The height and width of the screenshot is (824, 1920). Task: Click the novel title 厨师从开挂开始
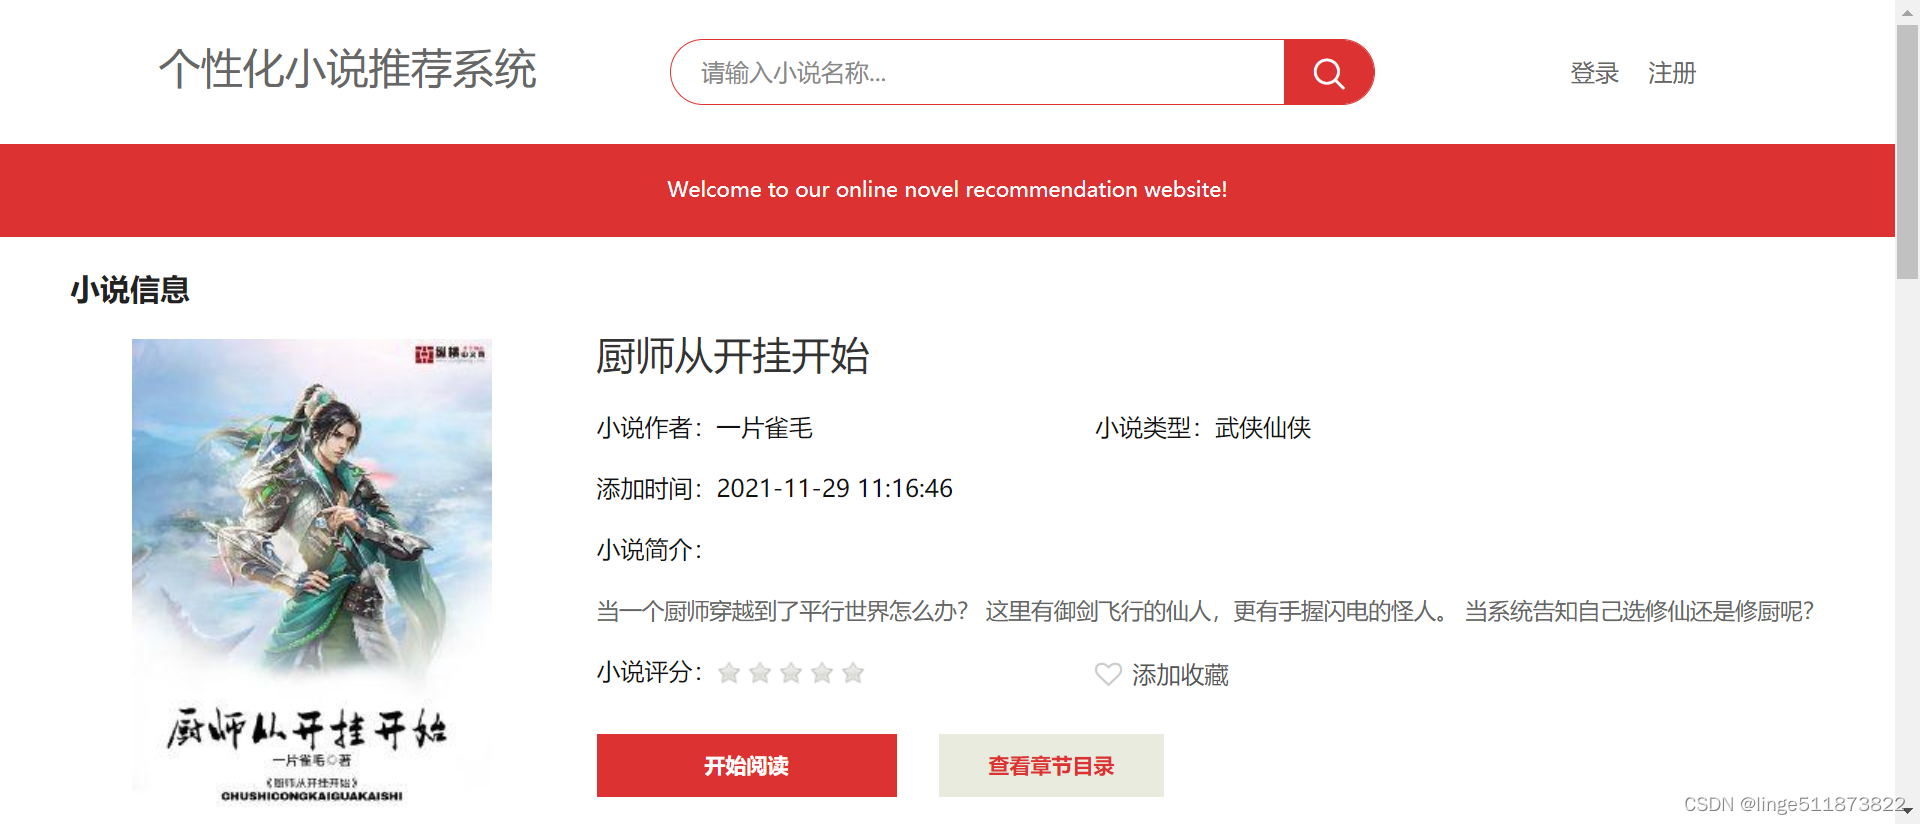[733, 356]
